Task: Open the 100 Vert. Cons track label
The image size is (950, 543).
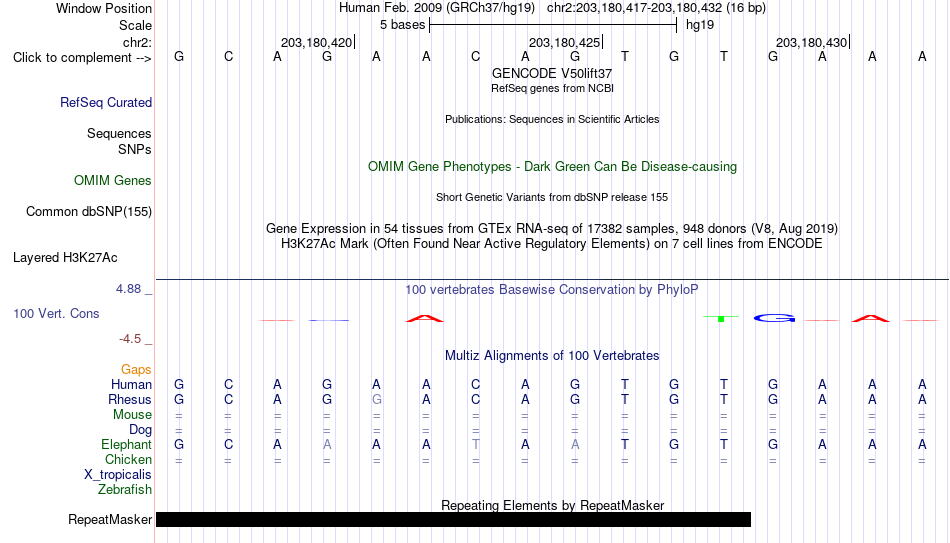Action: click(x=56, y=313)
